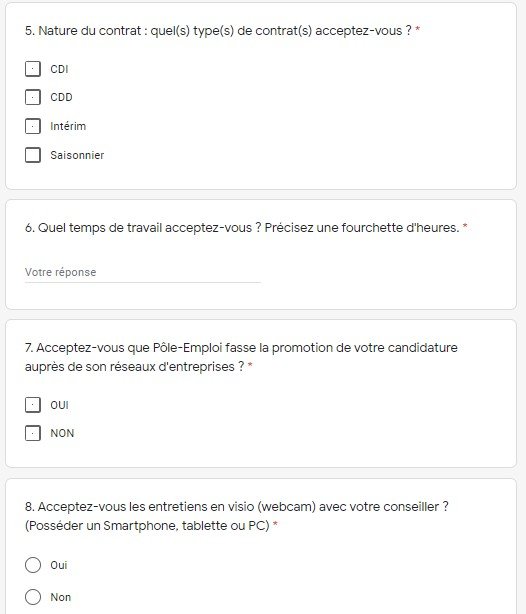Choose the Non radio button for visio

tap(33, 597)
